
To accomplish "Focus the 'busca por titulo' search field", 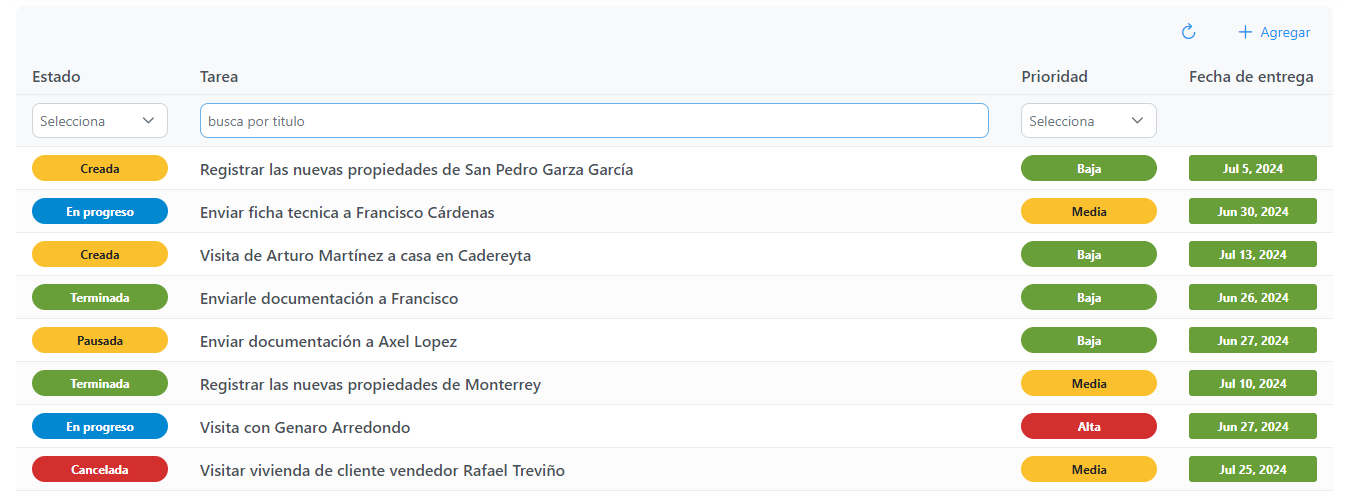I will pyautogui.click(x=594, y=121).
